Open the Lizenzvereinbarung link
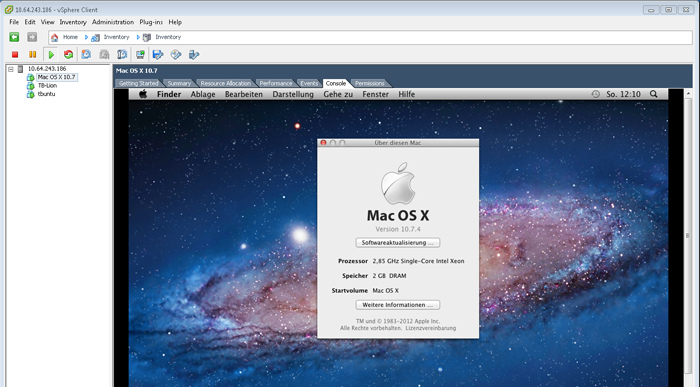 tap(431, 328)
